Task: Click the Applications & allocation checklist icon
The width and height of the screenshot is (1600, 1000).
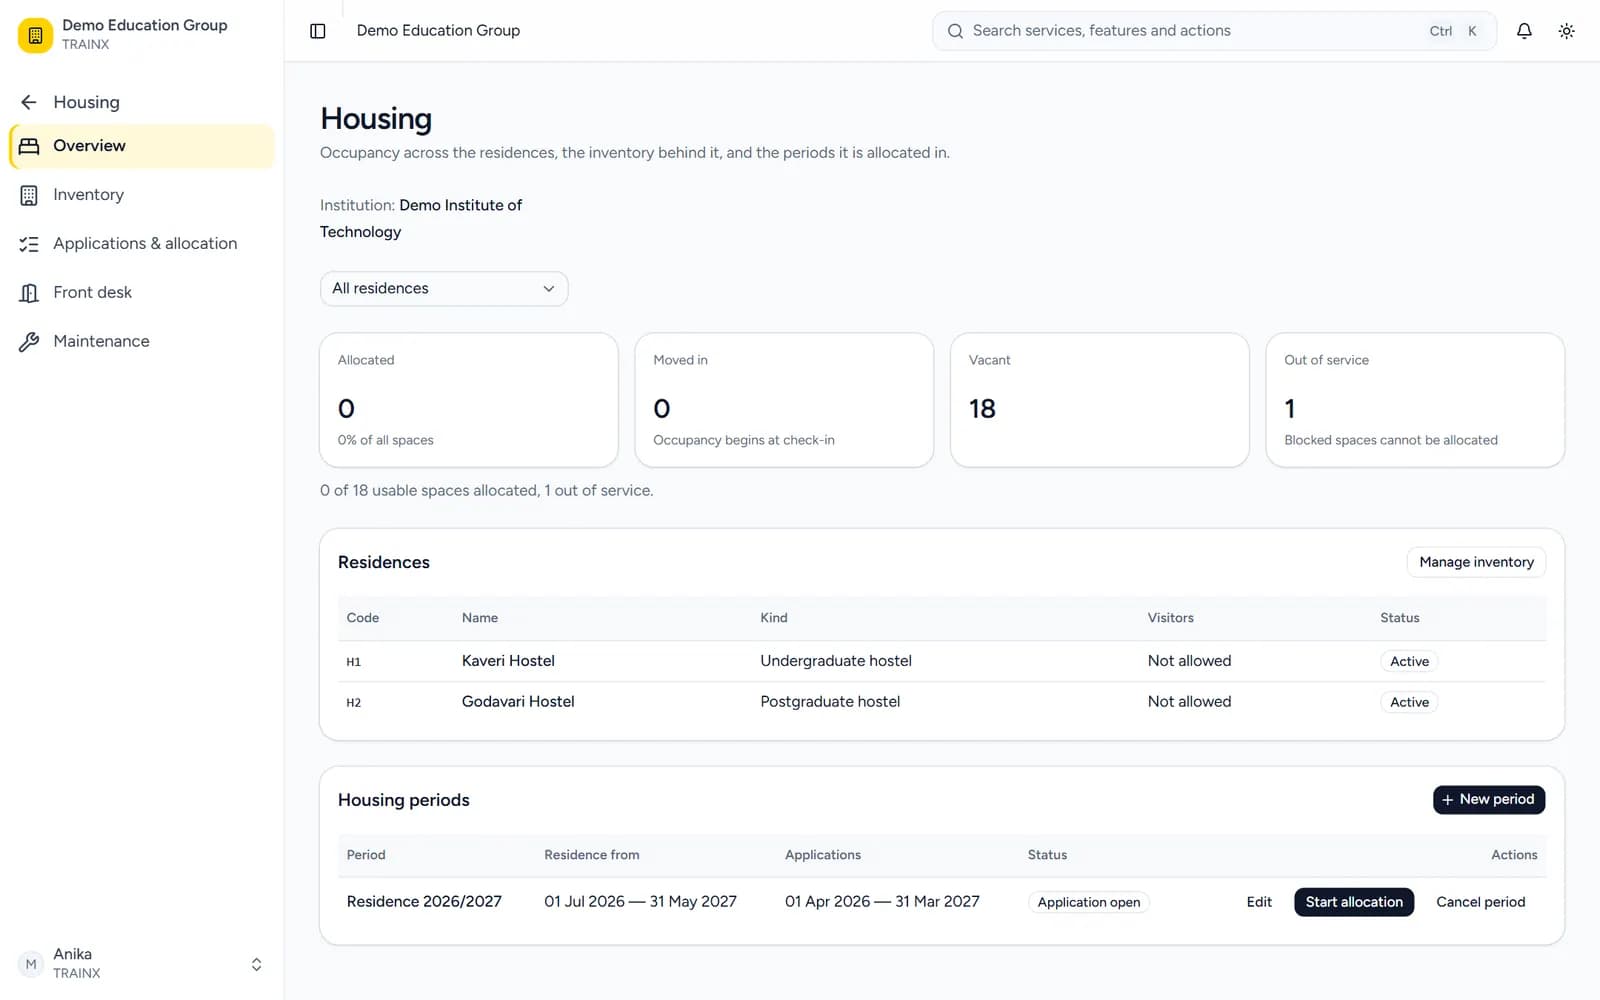Action: [29, 244]
